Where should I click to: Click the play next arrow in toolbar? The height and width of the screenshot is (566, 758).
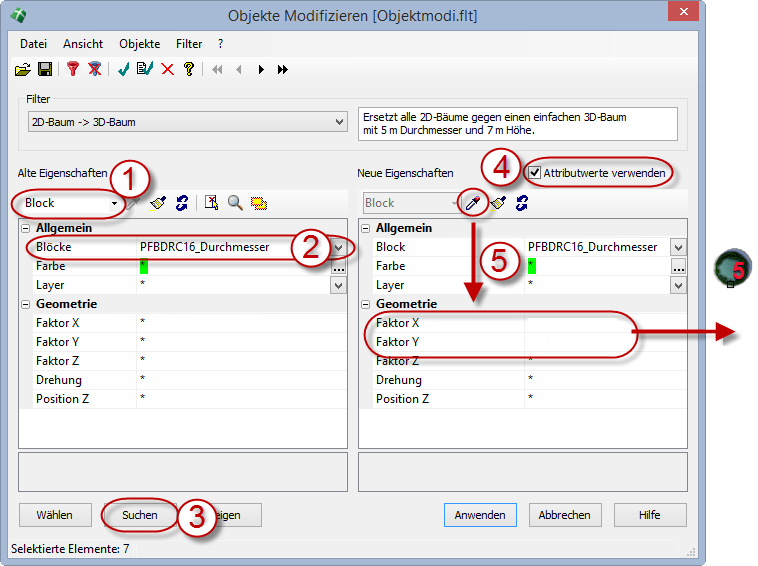pyautogui.click(x=261, y=69)
